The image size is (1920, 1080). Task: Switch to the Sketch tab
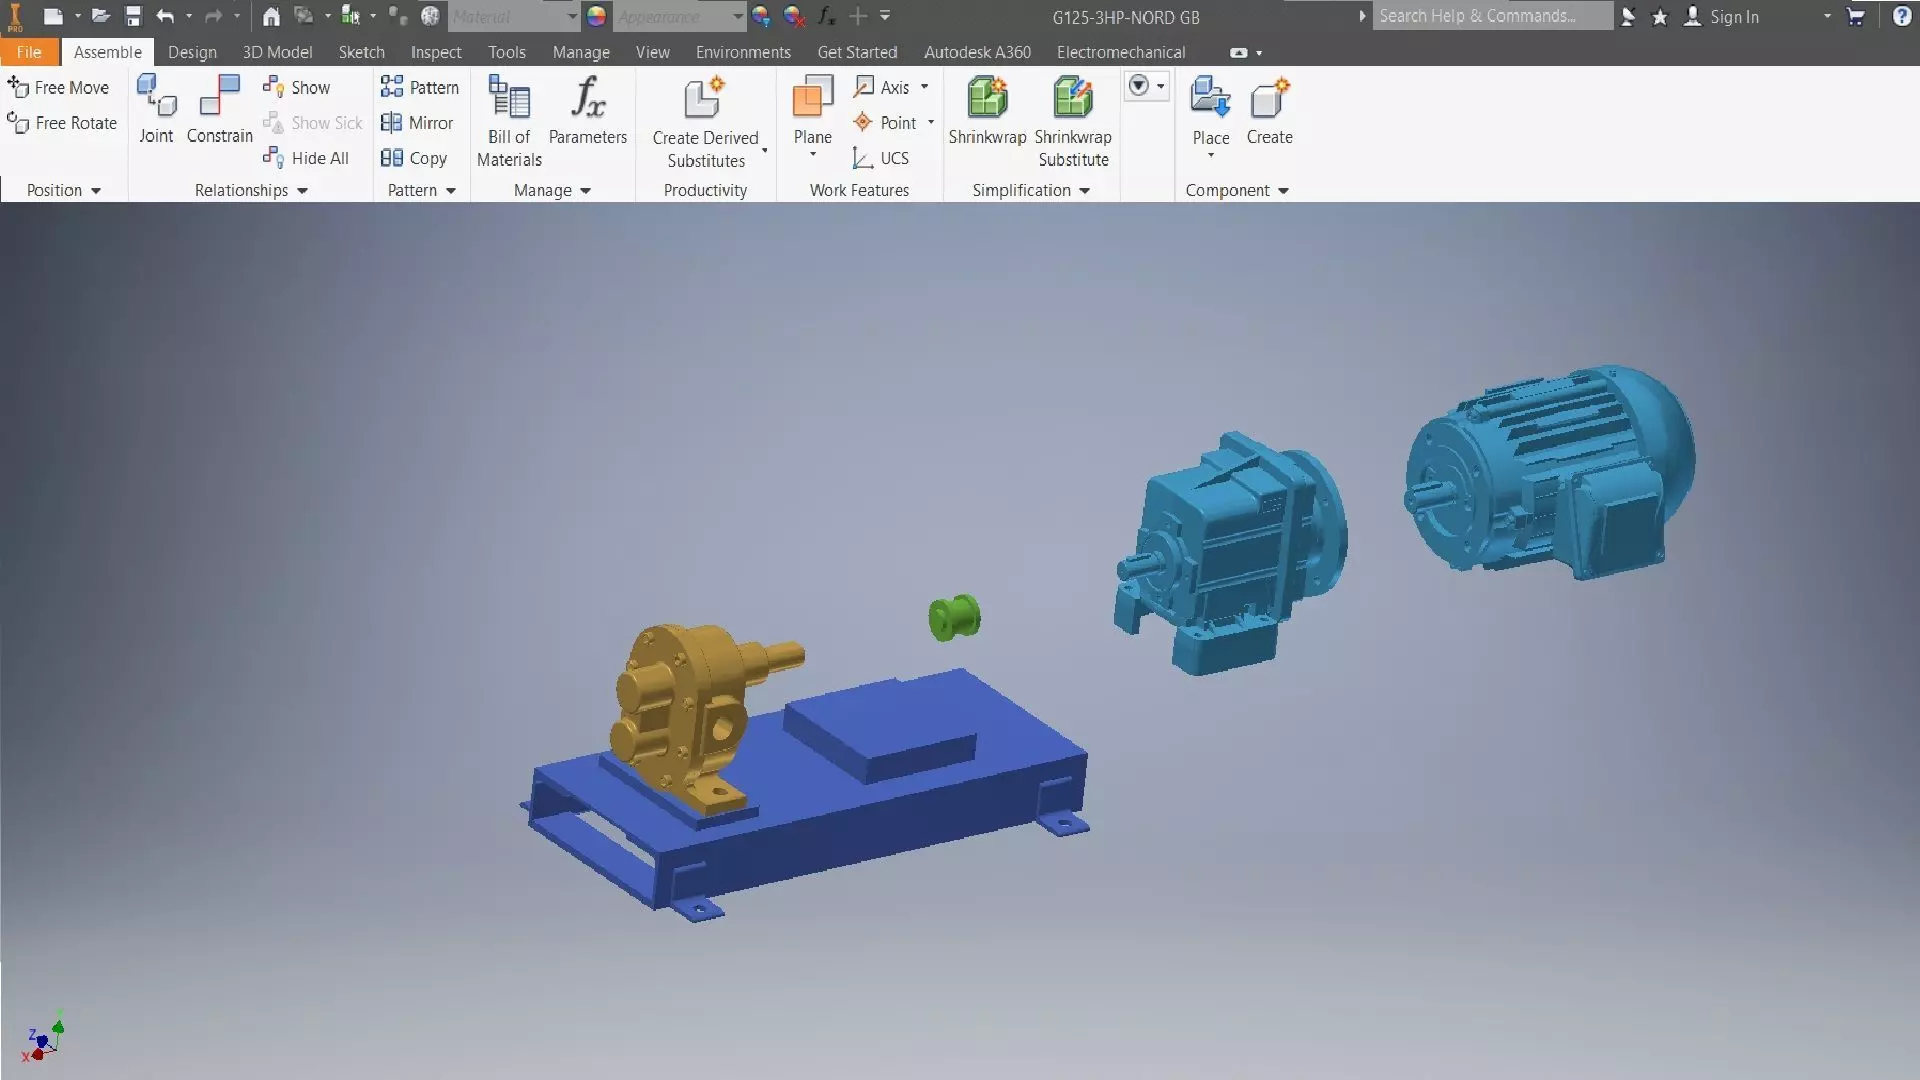click(x=361, y=52)
